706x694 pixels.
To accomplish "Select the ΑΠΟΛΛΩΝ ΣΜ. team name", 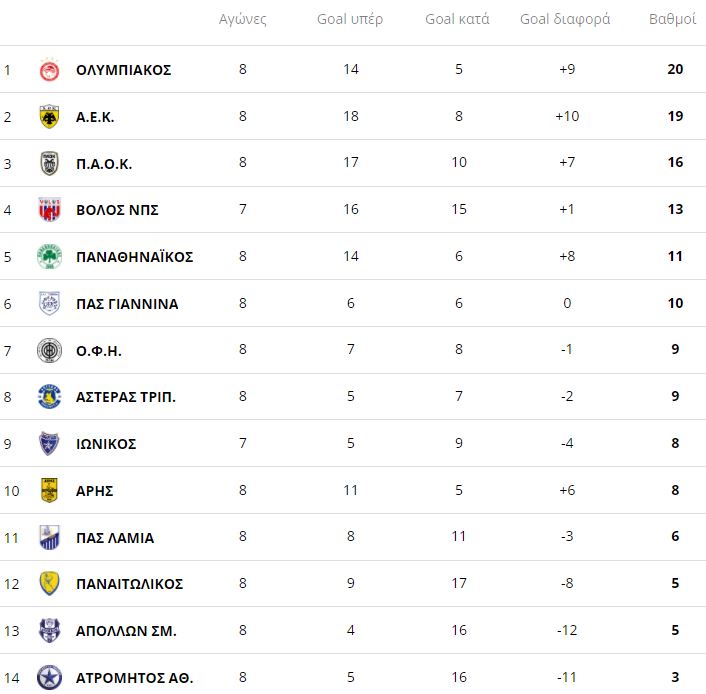I will 126,631.
